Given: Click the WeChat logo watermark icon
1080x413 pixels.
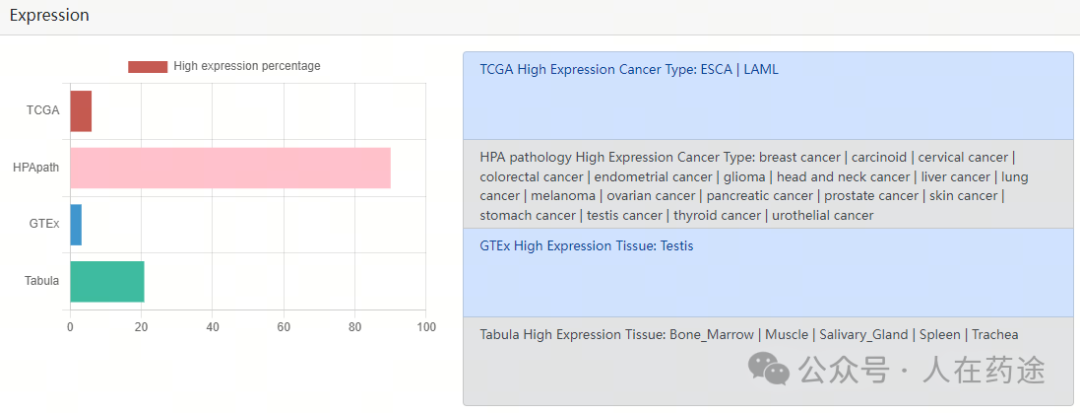Looking at the screenshot, I should pyautogui.click(x=769, y=369).
